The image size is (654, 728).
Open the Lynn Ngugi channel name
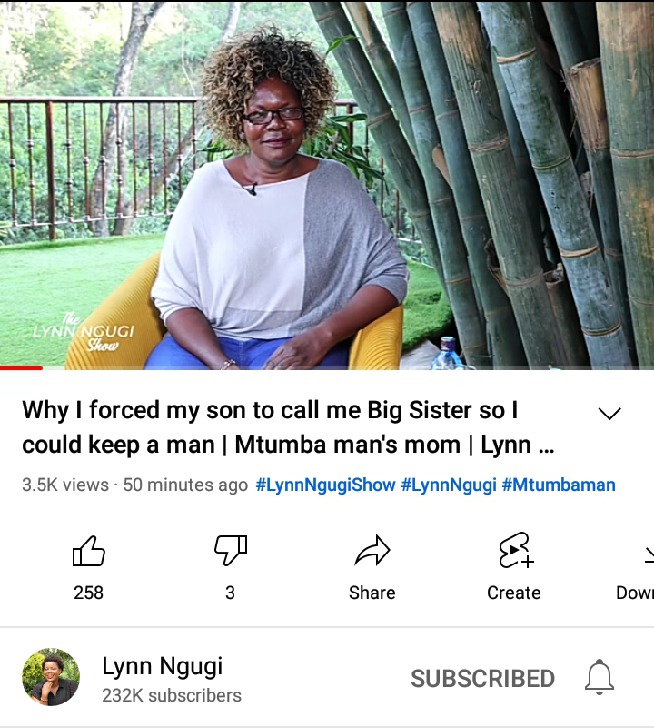pyautogui.click(x=162, y=666)
